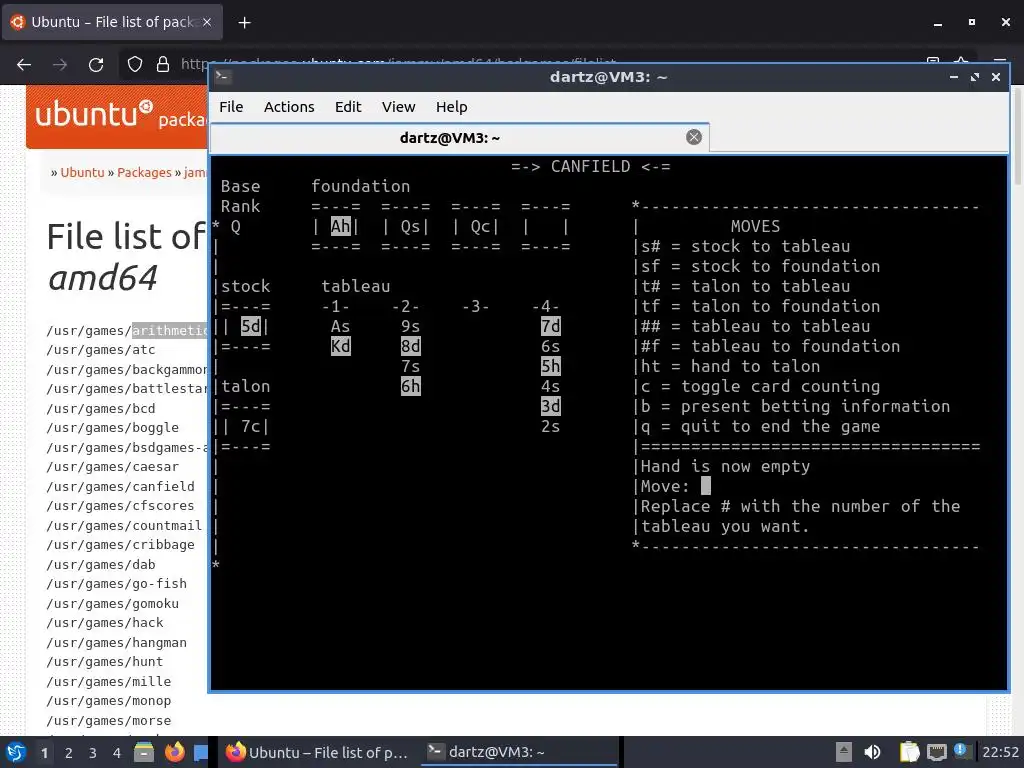Viewport: 1024px width, 768px height.
Task: Close the Ubuntu File list tab
Action: click(x=207, y=22)
